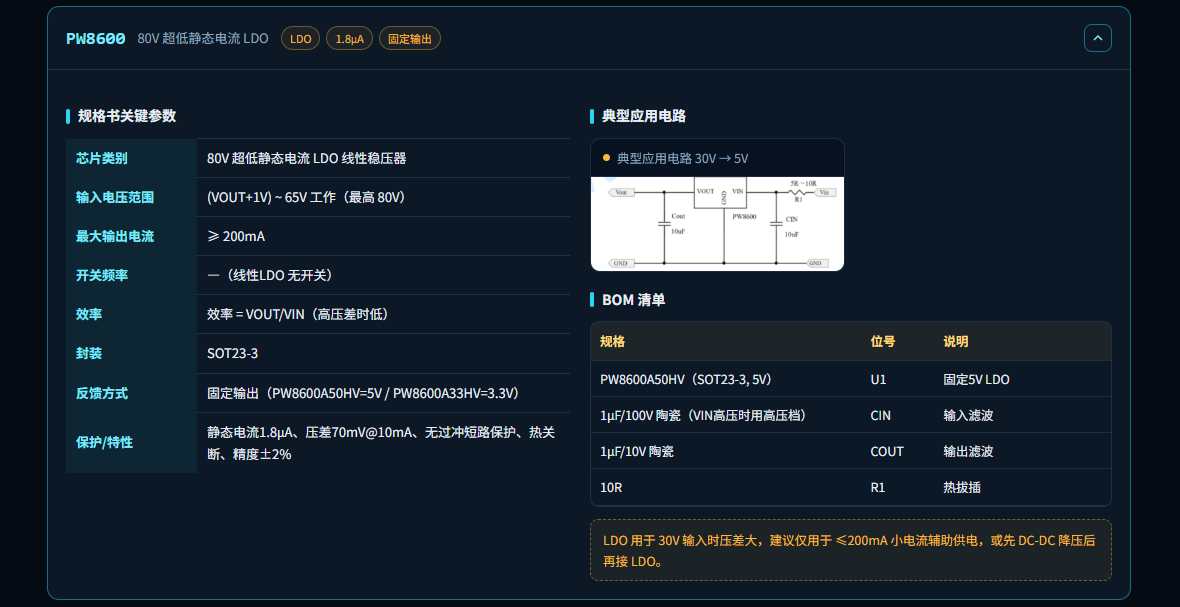Click the orange LDO 30V input warning note
The height and width of the screenshot is (607, 1180).
[x=850, y=551]
